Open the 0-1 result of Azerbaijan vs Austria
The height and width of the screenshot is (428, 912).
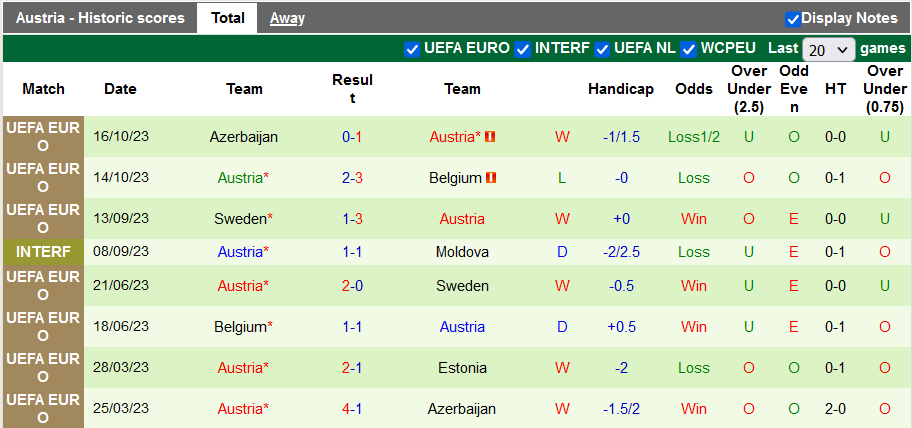[x=352, y=137]
